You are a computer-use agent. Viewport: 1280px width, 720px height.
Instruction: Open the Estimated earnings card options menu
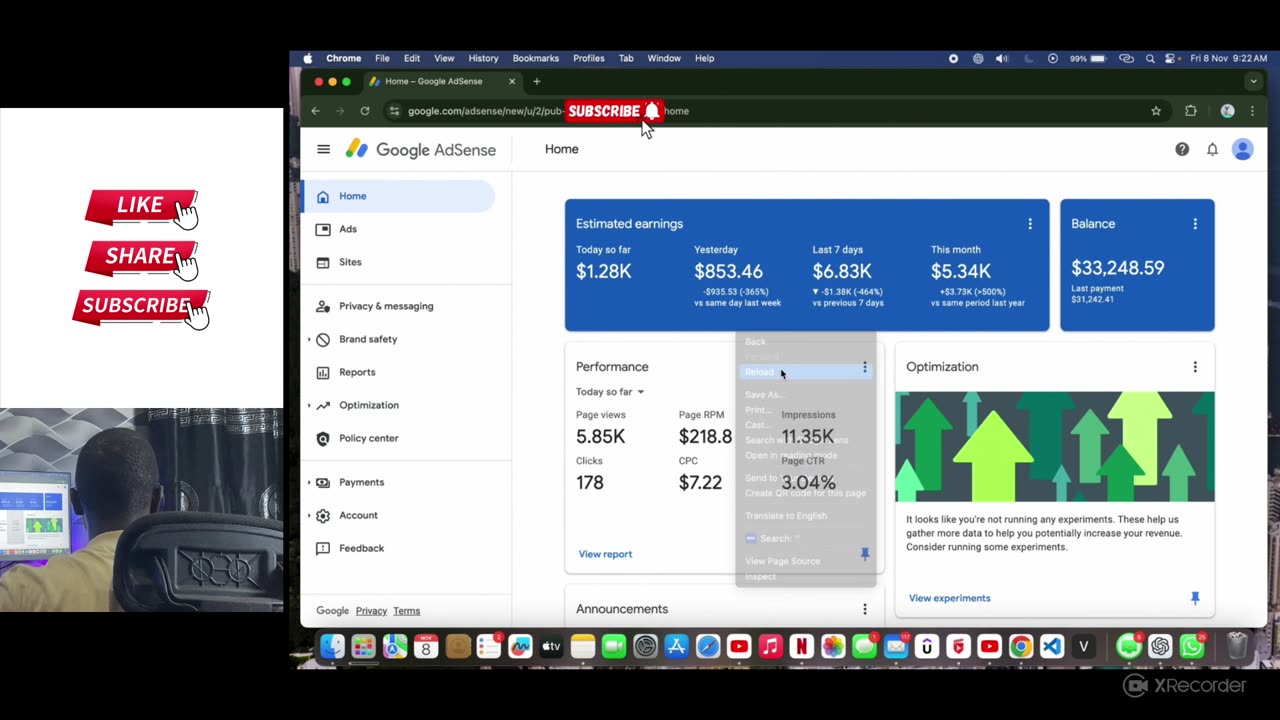tap(1030, 224)
